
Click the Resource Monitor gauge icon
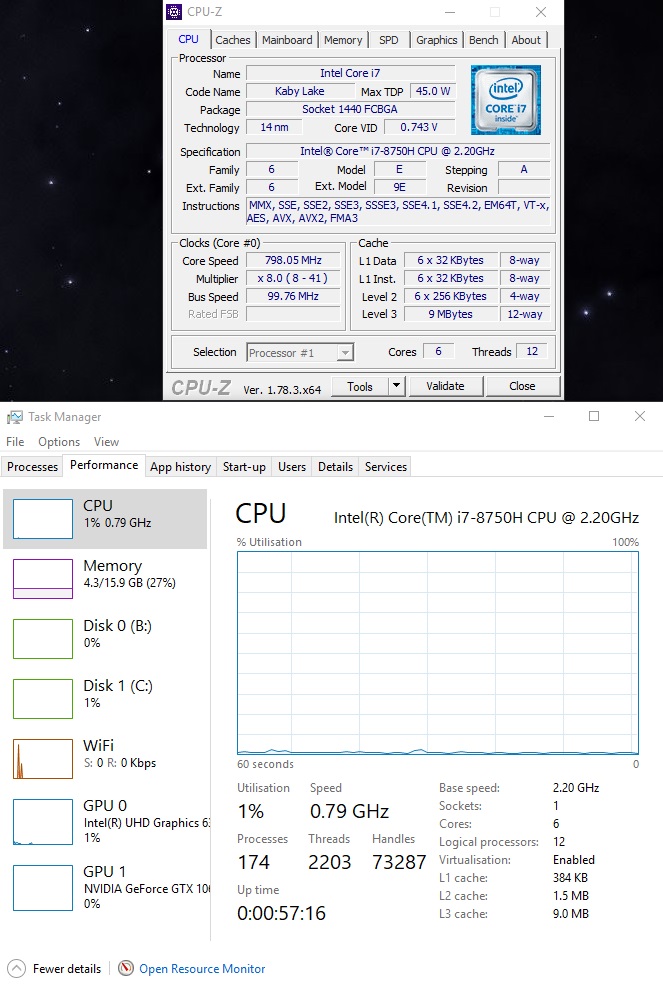pyautogui.click(x=126, y=968)
